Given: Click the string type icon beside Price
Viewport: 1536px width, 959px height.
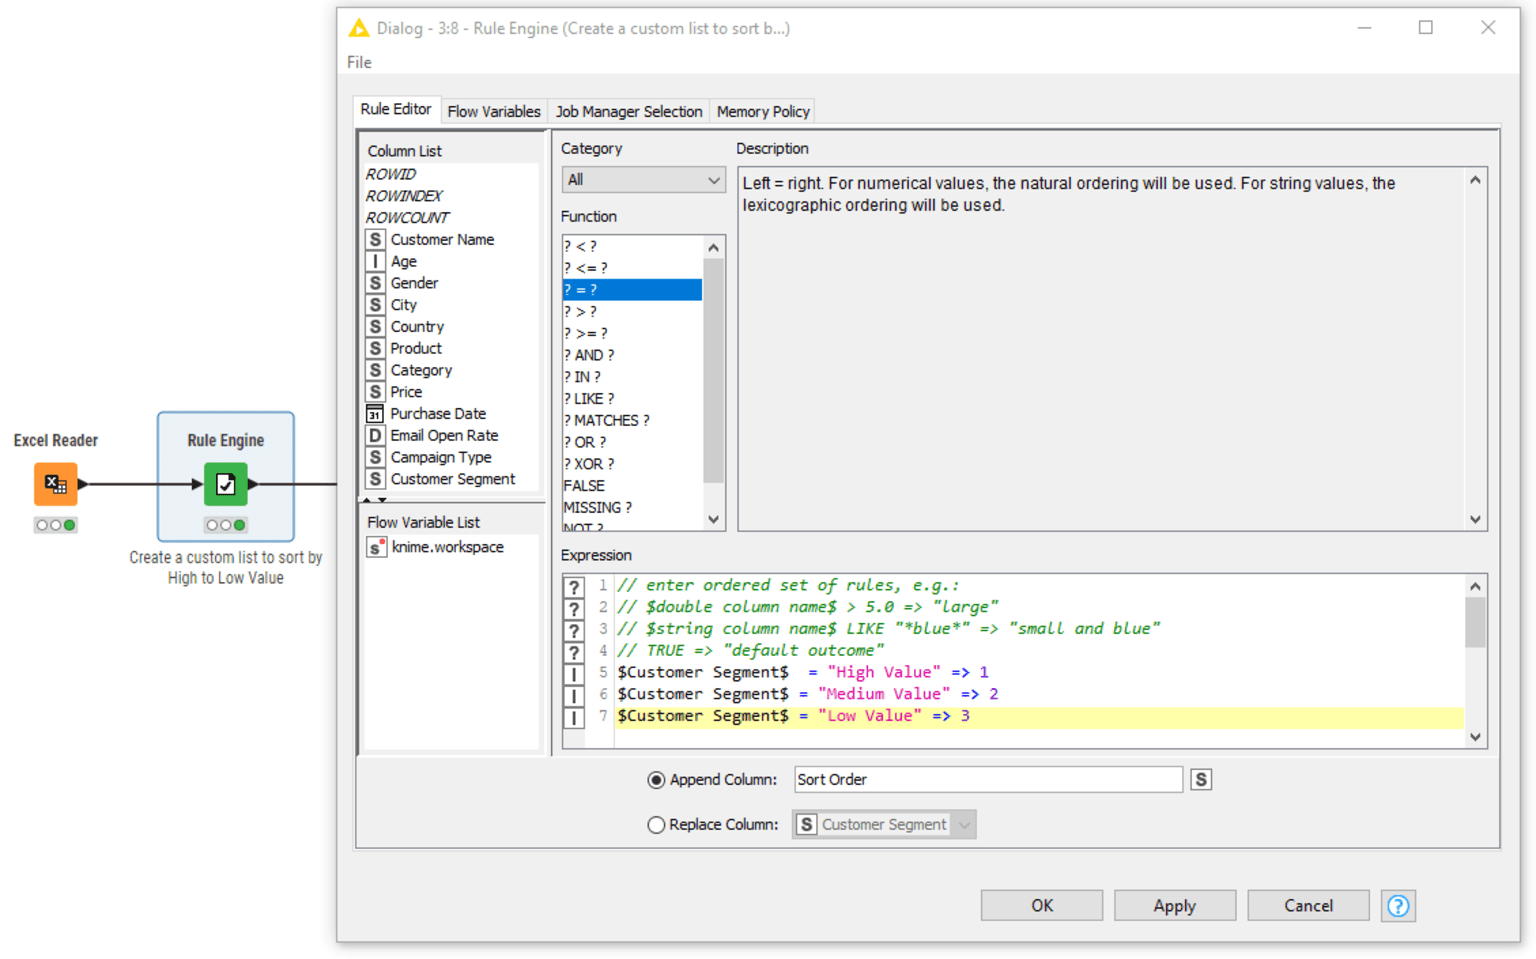Looking at the screenshot, I should (x=375, y=392).
